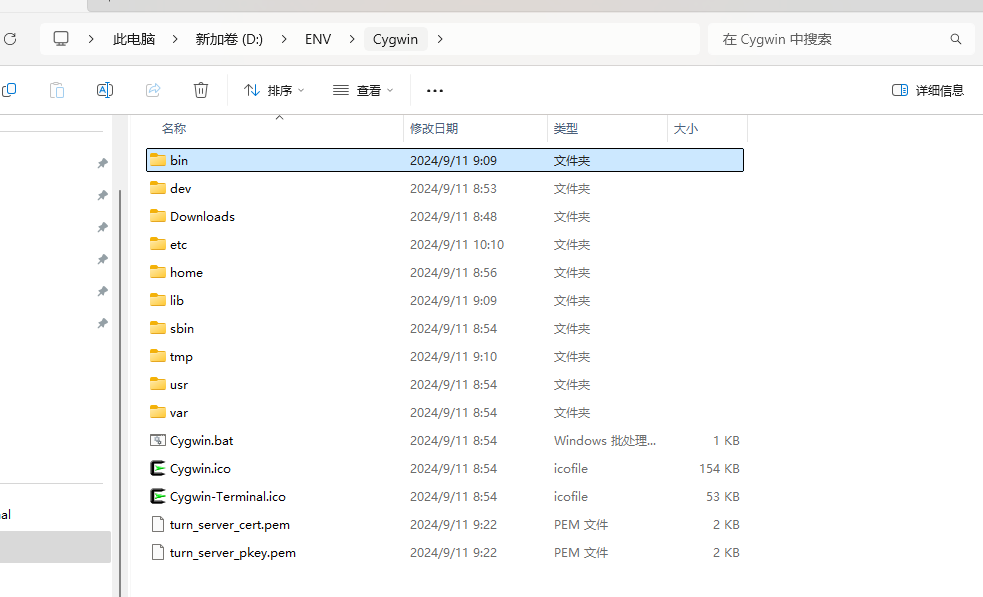Expand chevron after 此电脑 breadcrumb
Viewport: 983px width, 597px height.
point(176,39)
